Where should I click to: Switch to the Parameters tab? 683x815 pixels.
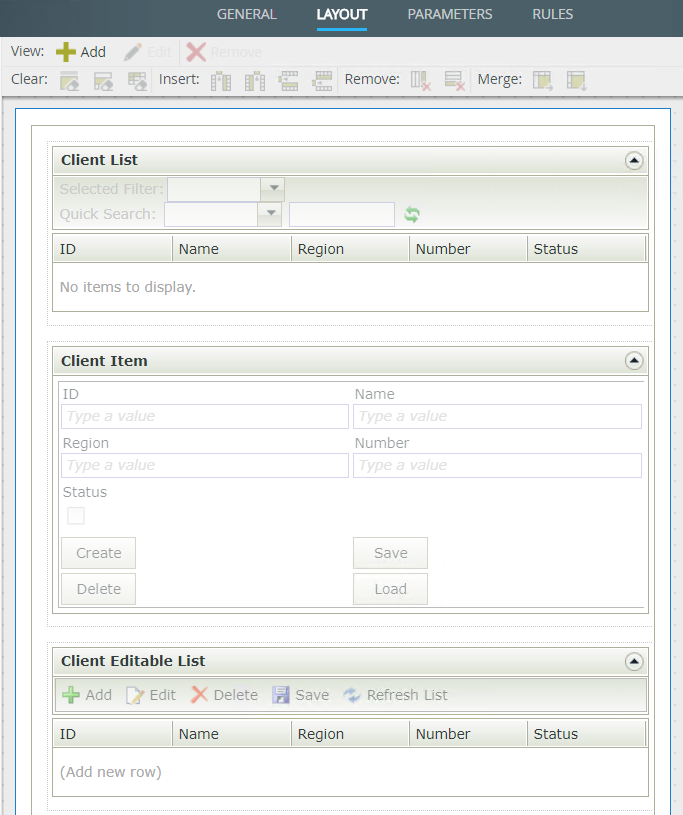coord(449,15)
